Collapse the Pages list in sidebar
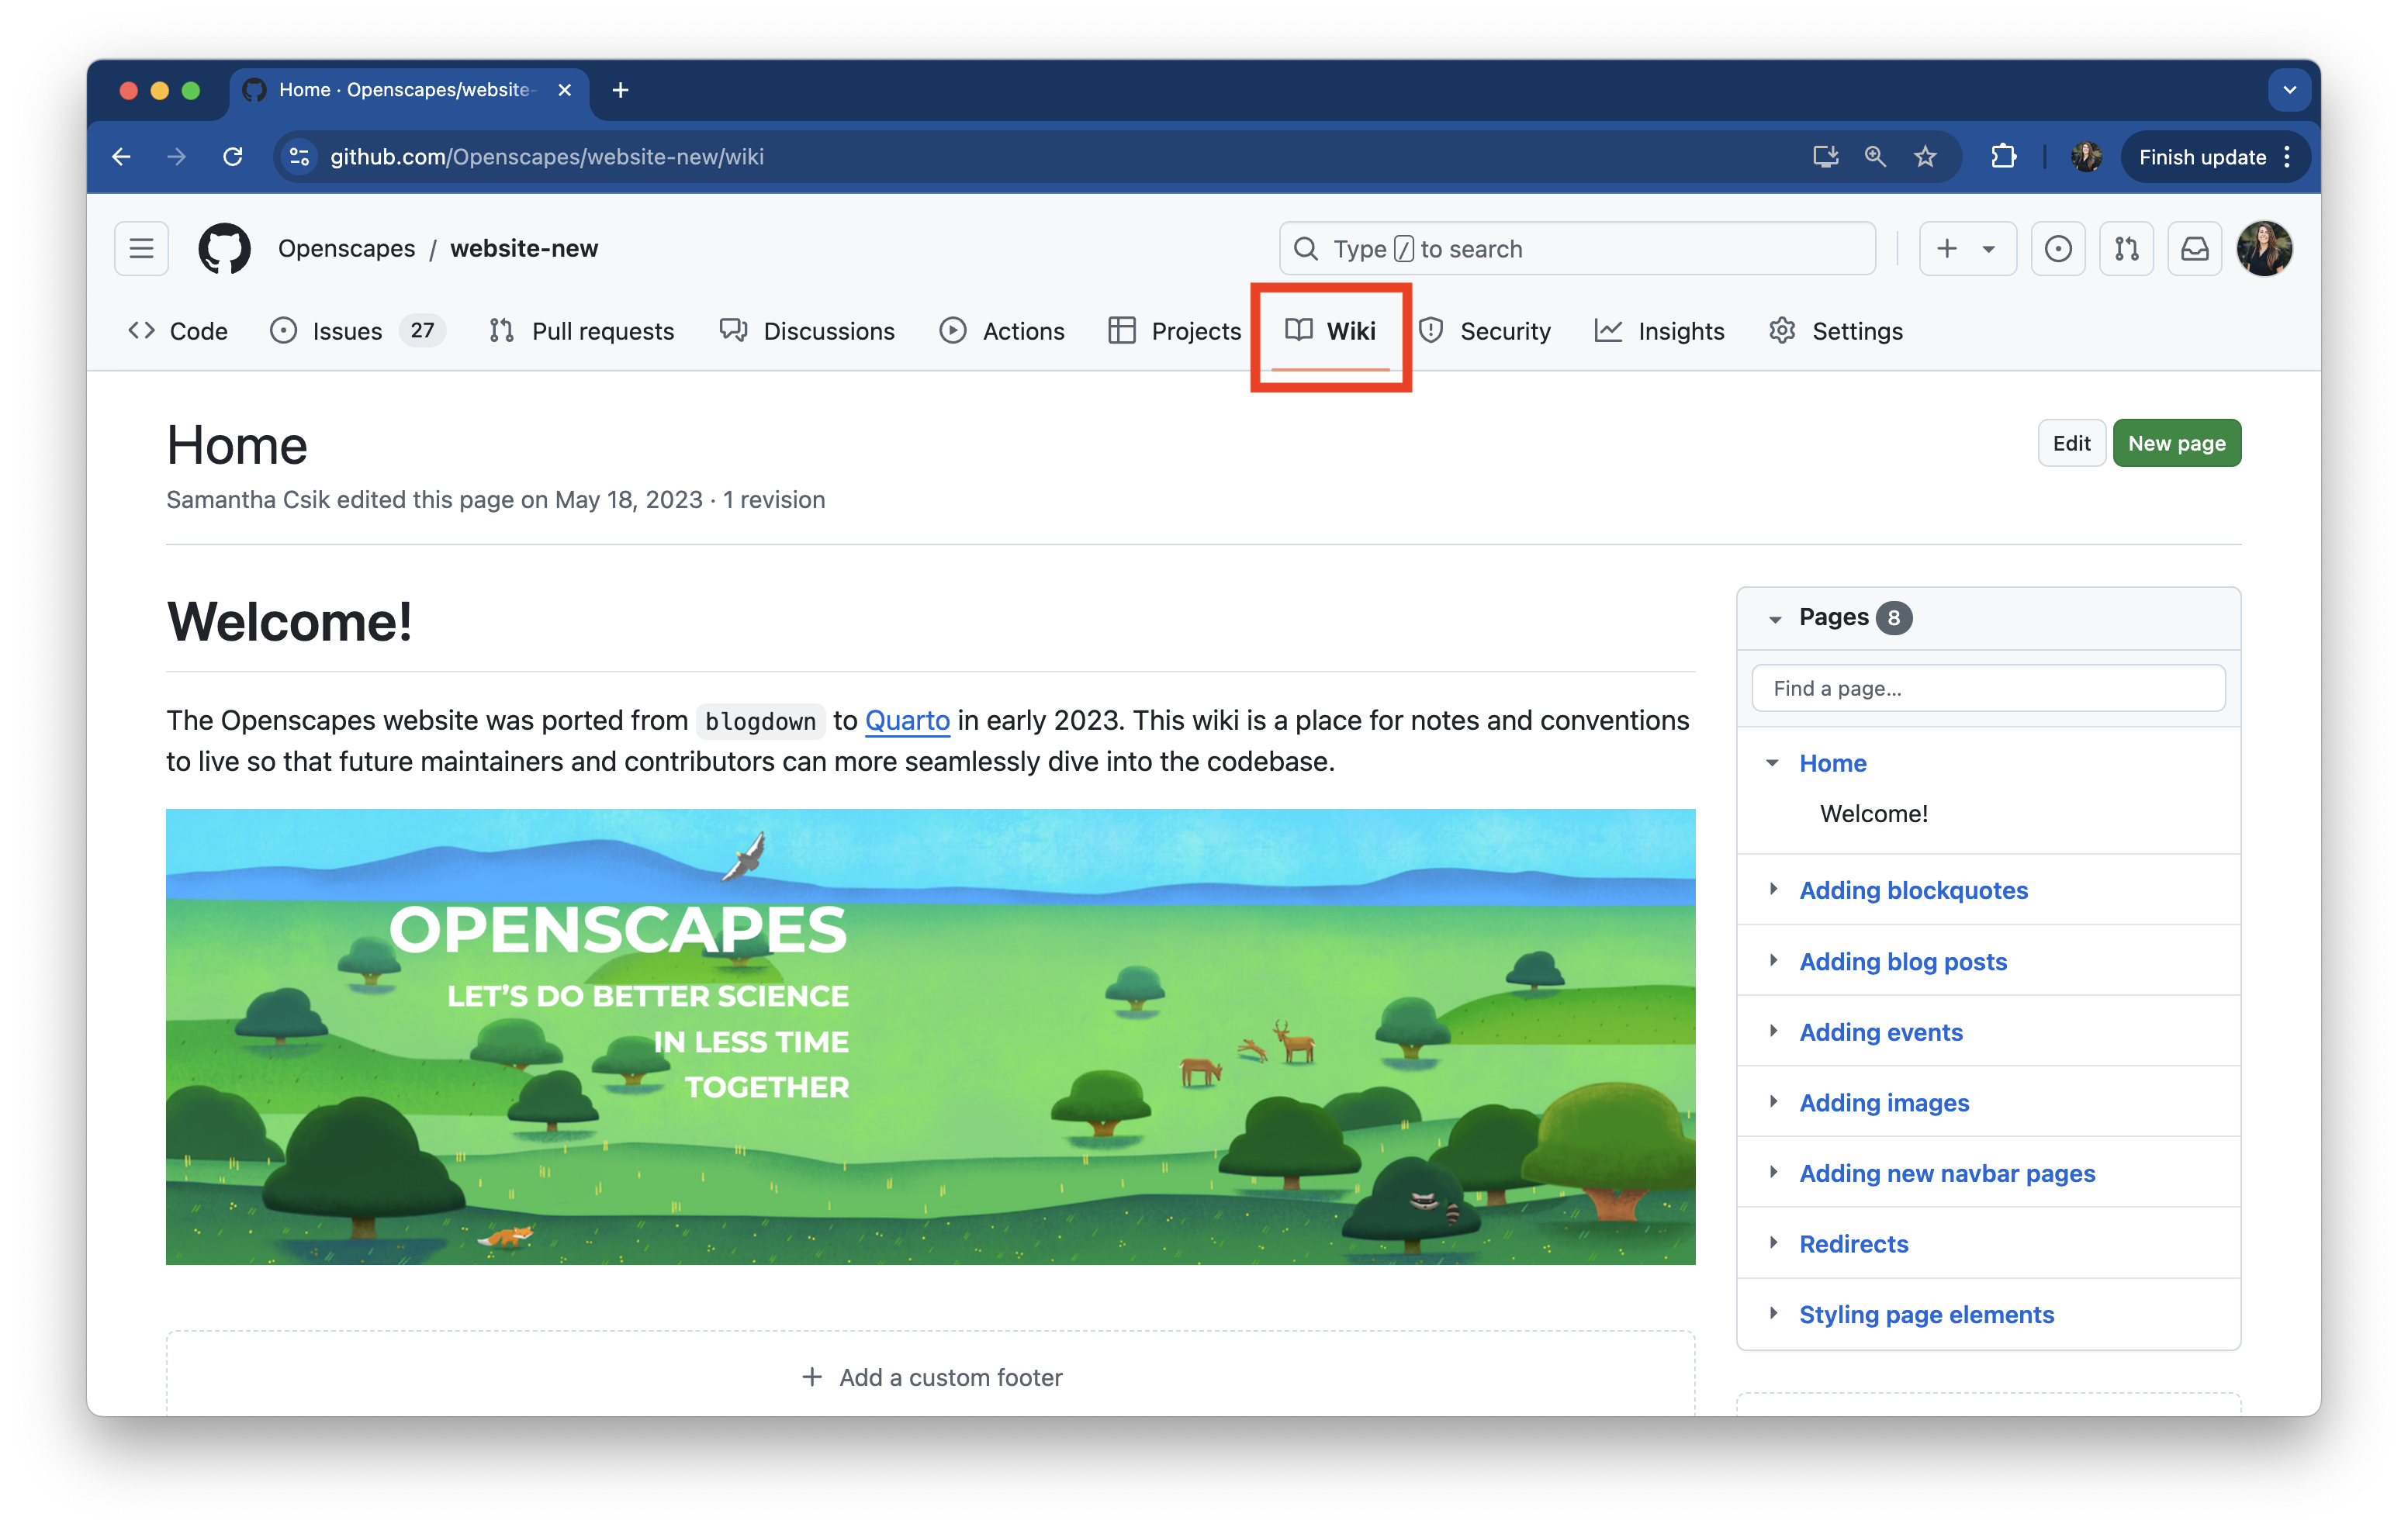Screen dimensions: 2408x1531 click(x=1775, y=619)
